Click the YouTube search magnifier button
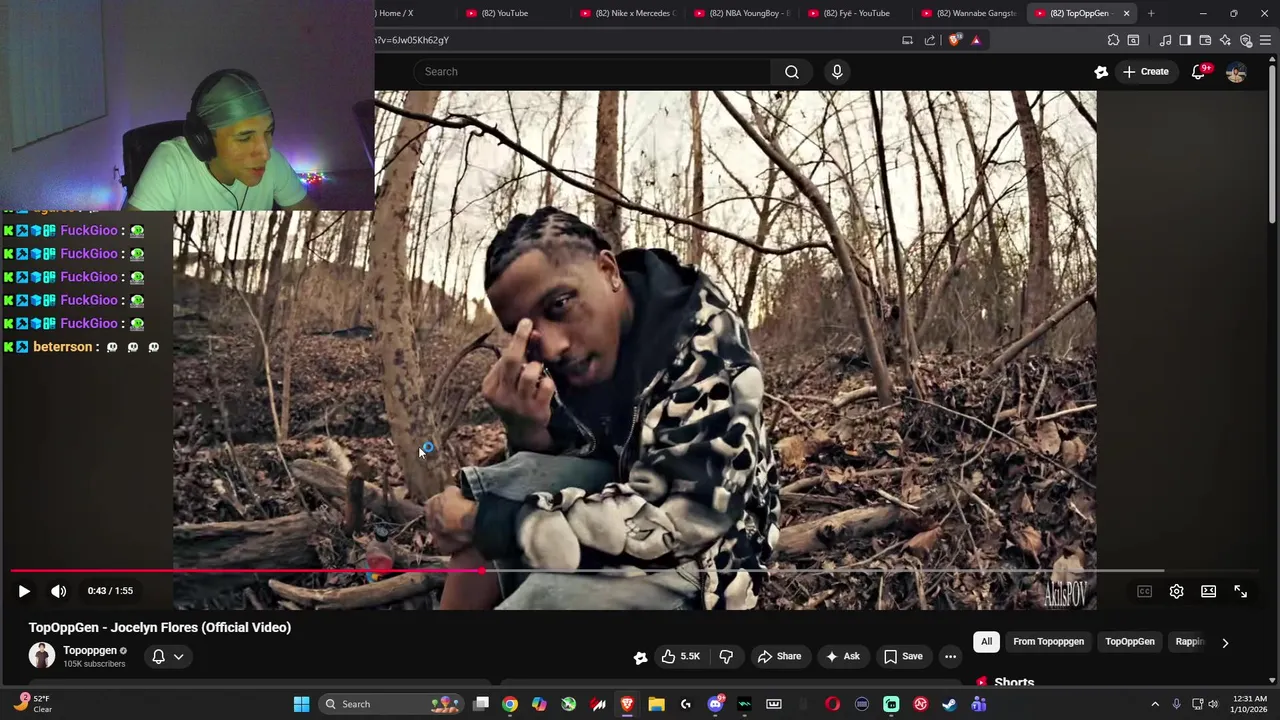 [x=792, y=72]
